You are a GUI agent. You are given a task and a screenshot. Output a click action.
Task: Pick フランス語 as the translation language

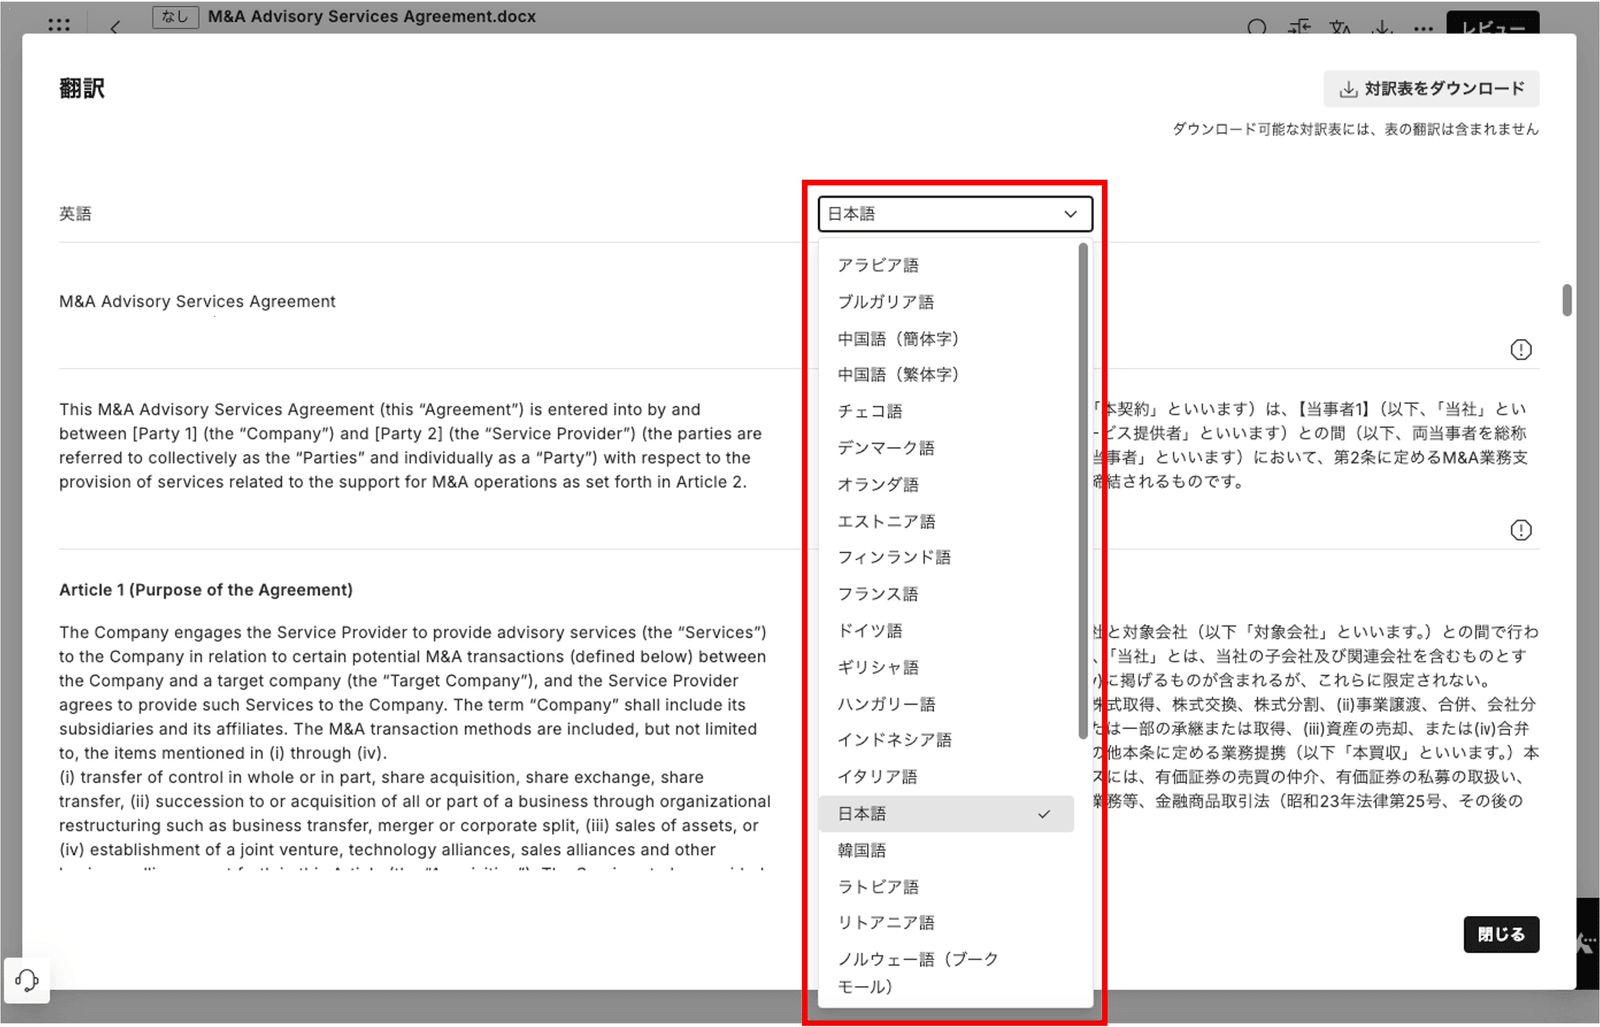coord(878,594)
